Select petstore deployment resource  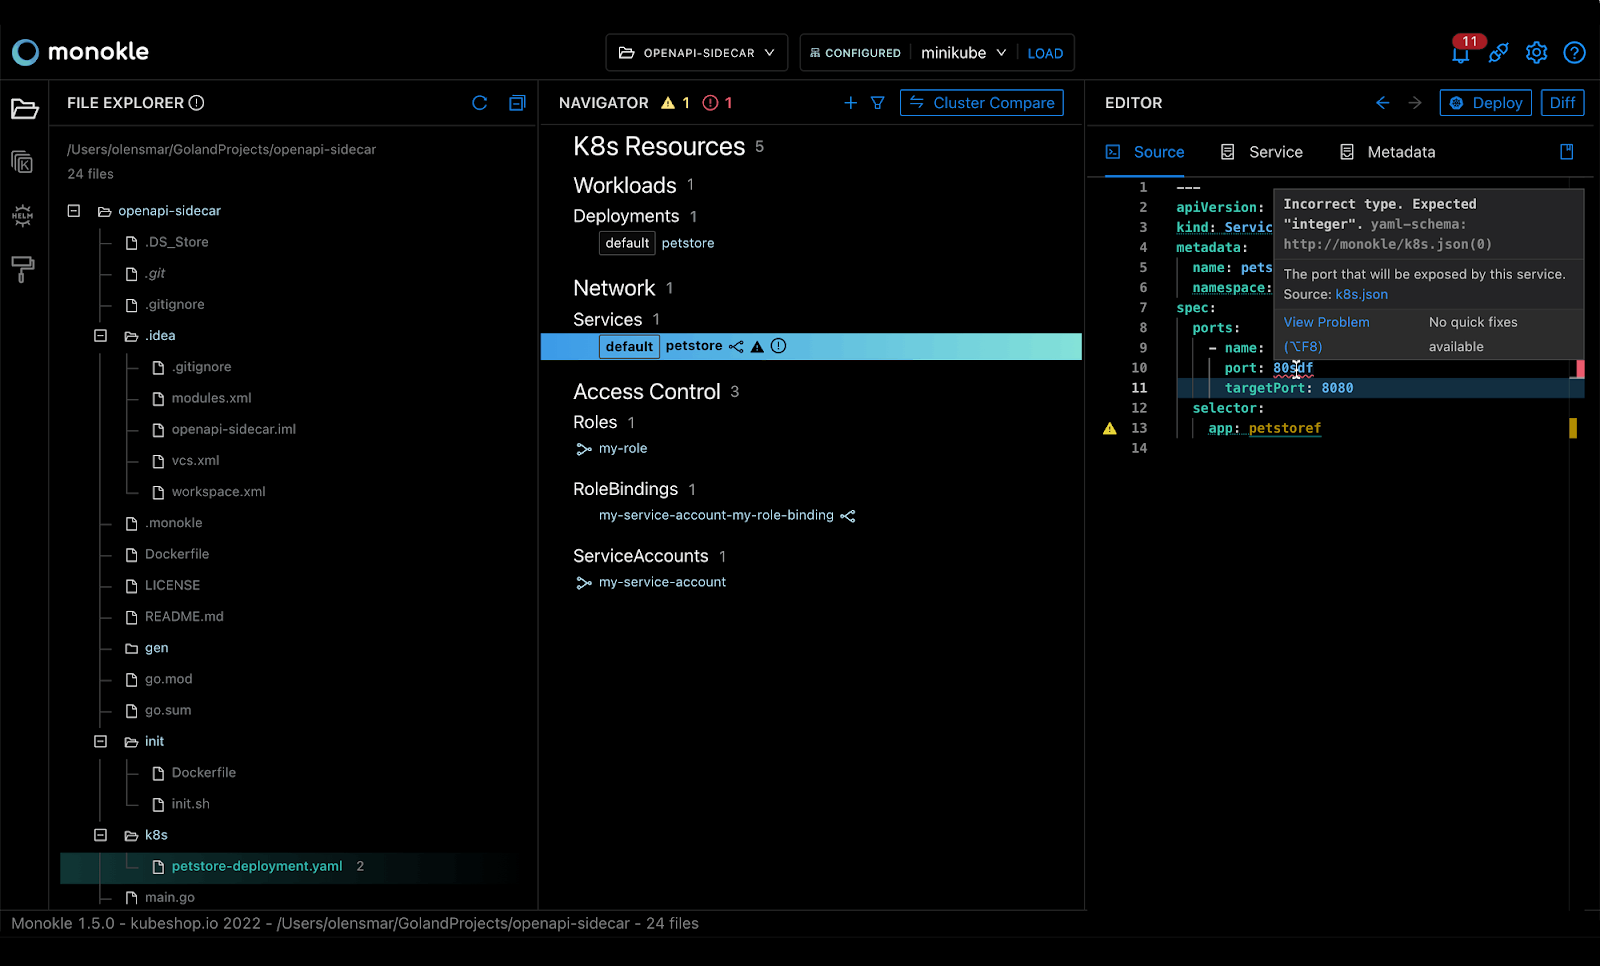687,244
